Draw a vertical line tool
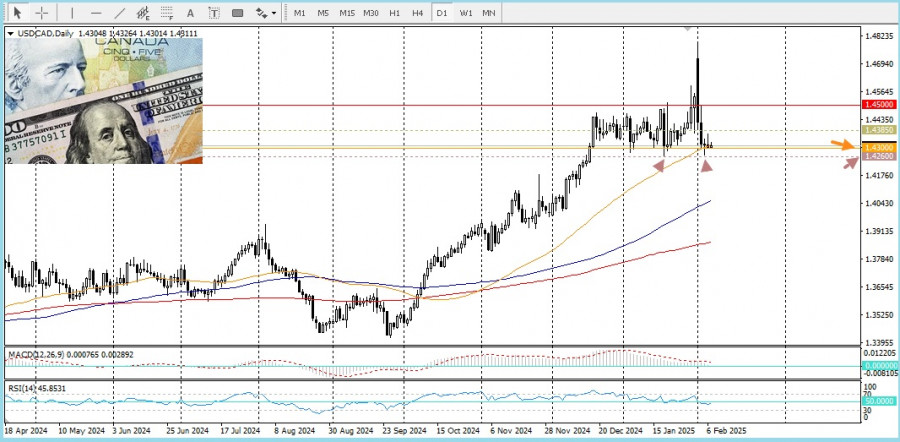 [72, 13]
